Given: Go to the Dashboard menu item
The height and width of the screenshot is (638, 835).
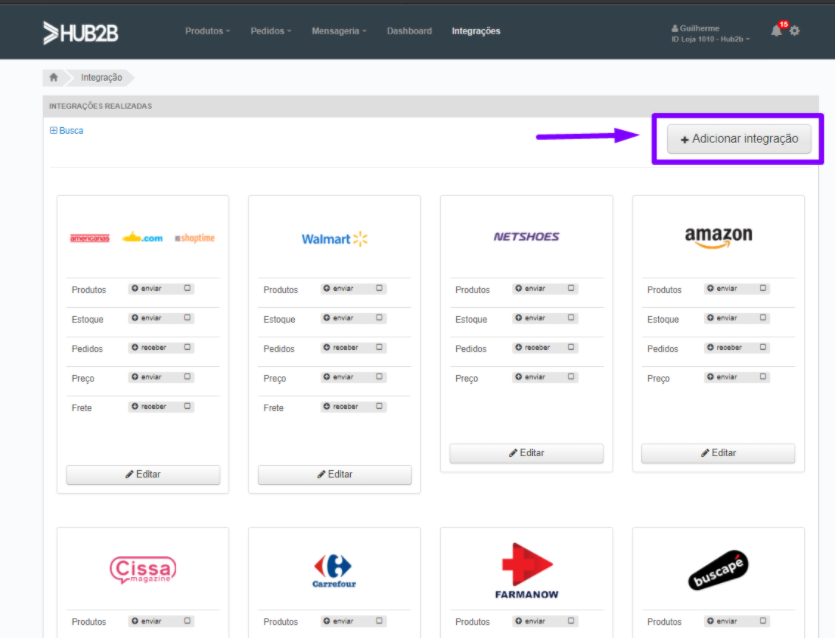Looking at the screenshot, I should [410, 31].
